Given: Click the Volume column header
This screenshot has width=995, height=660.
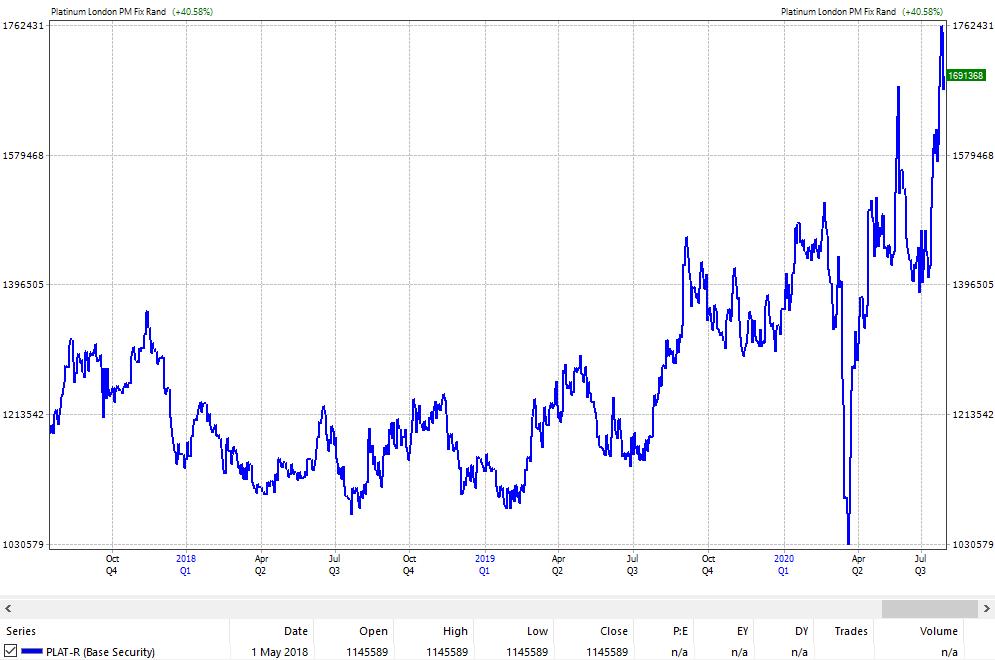Looking at the screenshot, I should 938,631.
